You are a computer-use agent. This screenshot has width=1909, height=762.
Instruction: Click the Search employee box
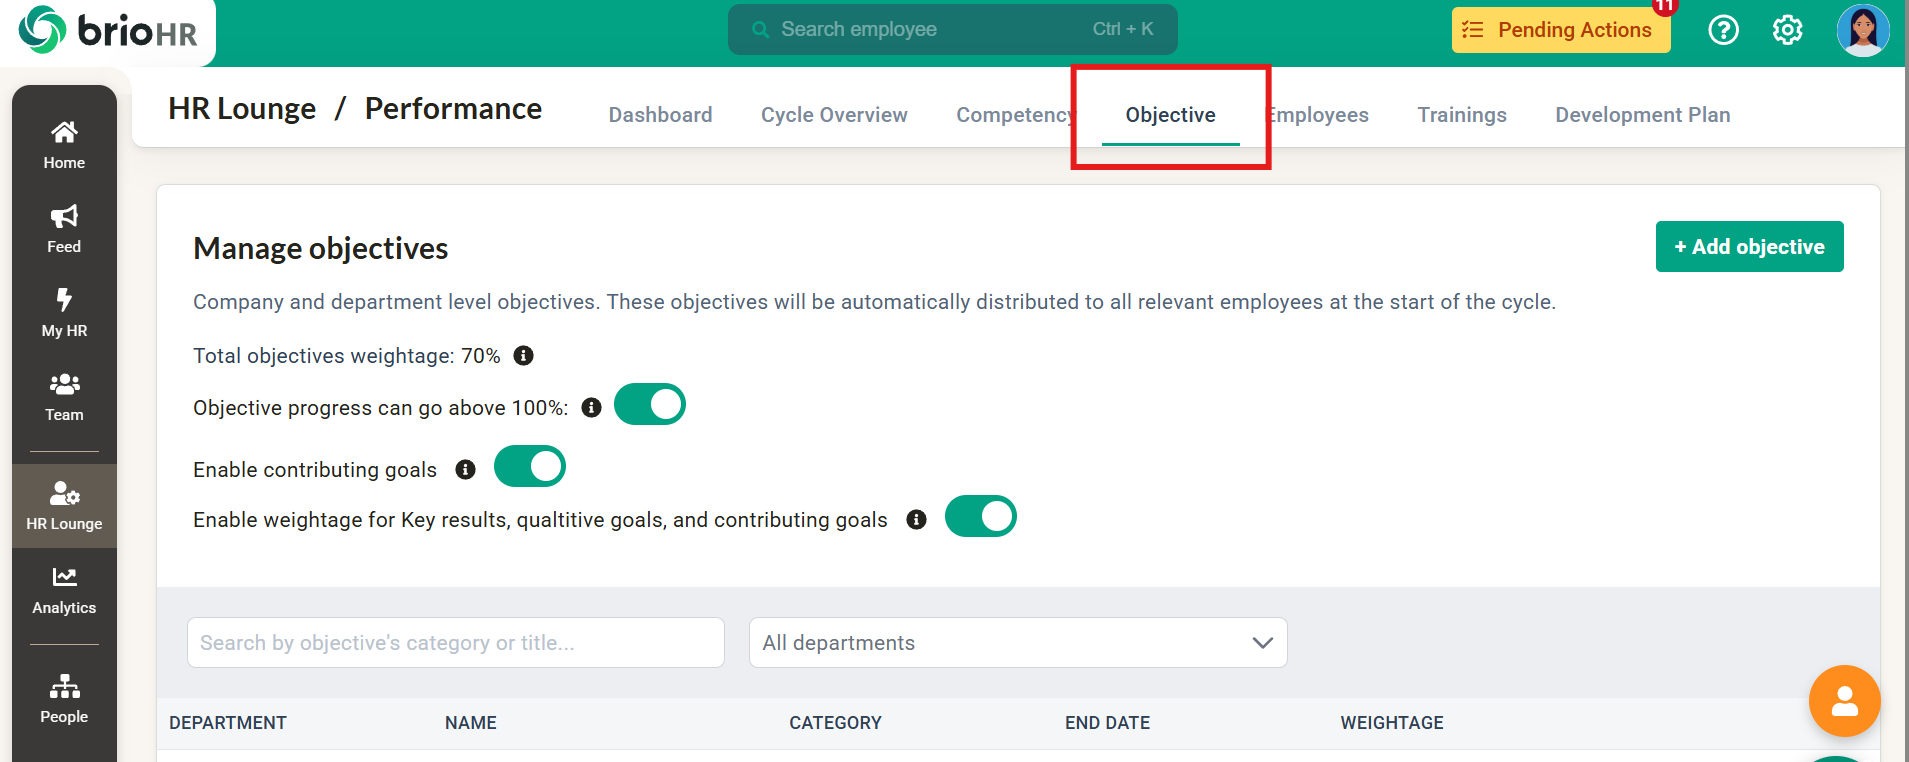(x=952, y=30)
